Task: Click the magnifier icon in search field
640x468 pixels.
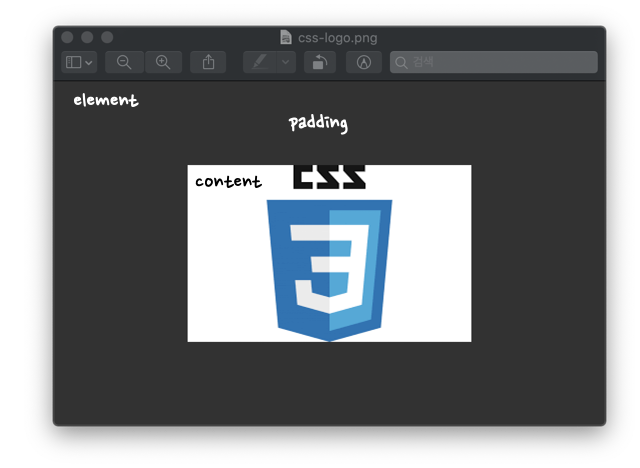Action: [401, 63]
